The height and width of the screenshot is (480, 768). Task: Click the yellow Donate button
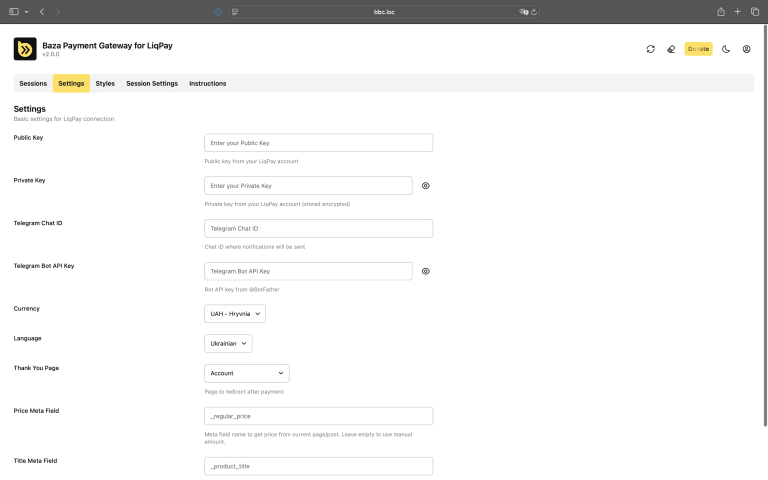point(698,49)
